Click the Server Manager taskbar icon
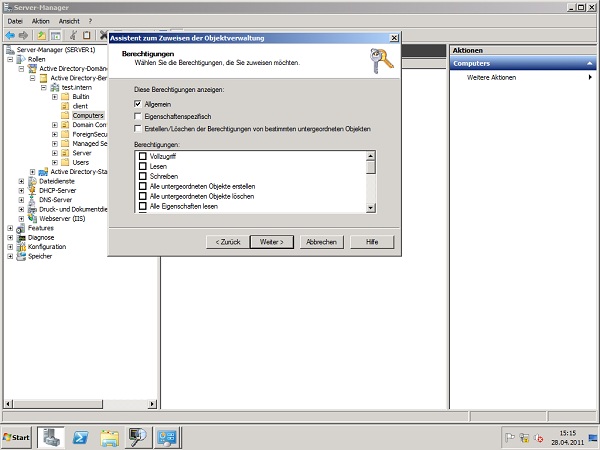 [x=51, y=437]
